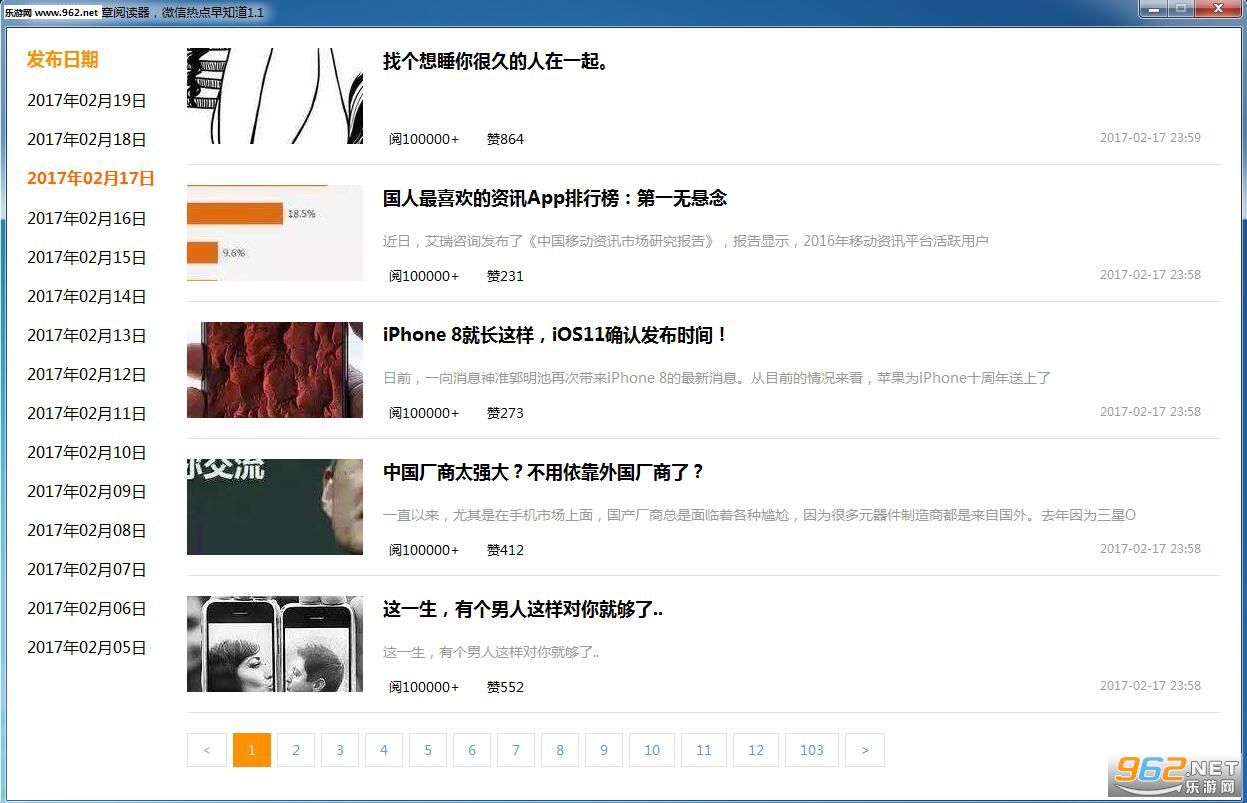Go to page 4
Screen dimensions: 1247x803
click(384, 750)
